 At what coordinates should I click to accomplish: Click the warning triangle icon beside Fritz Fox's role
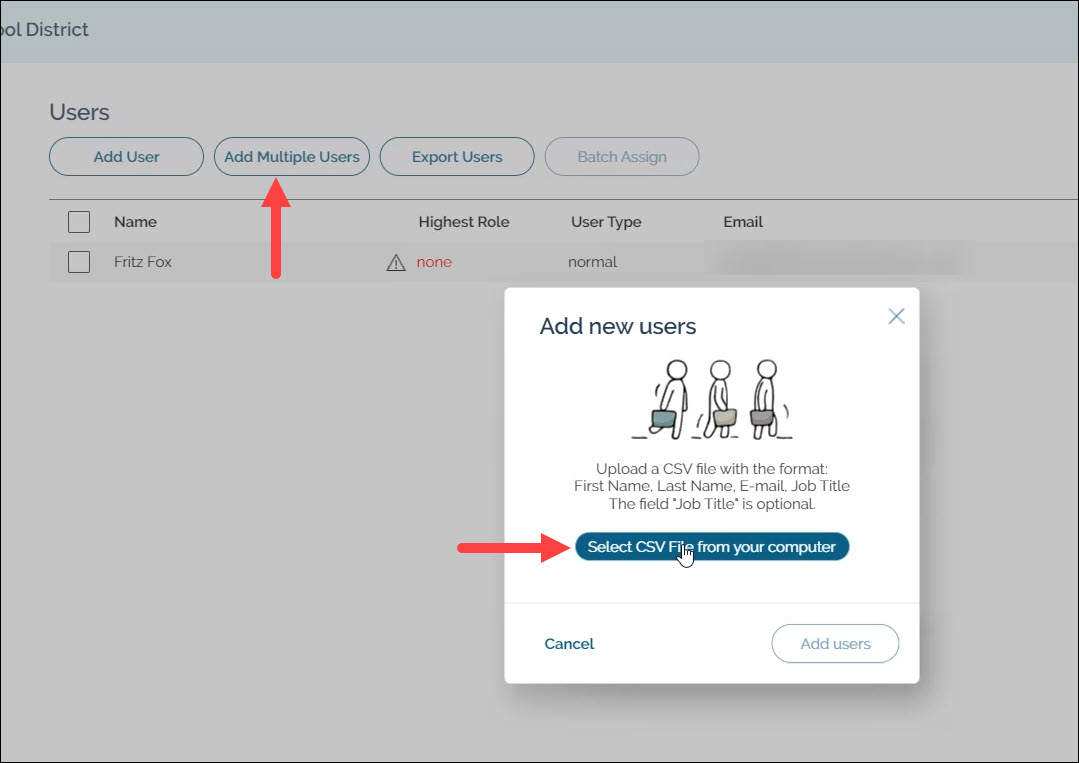[396, 263]
